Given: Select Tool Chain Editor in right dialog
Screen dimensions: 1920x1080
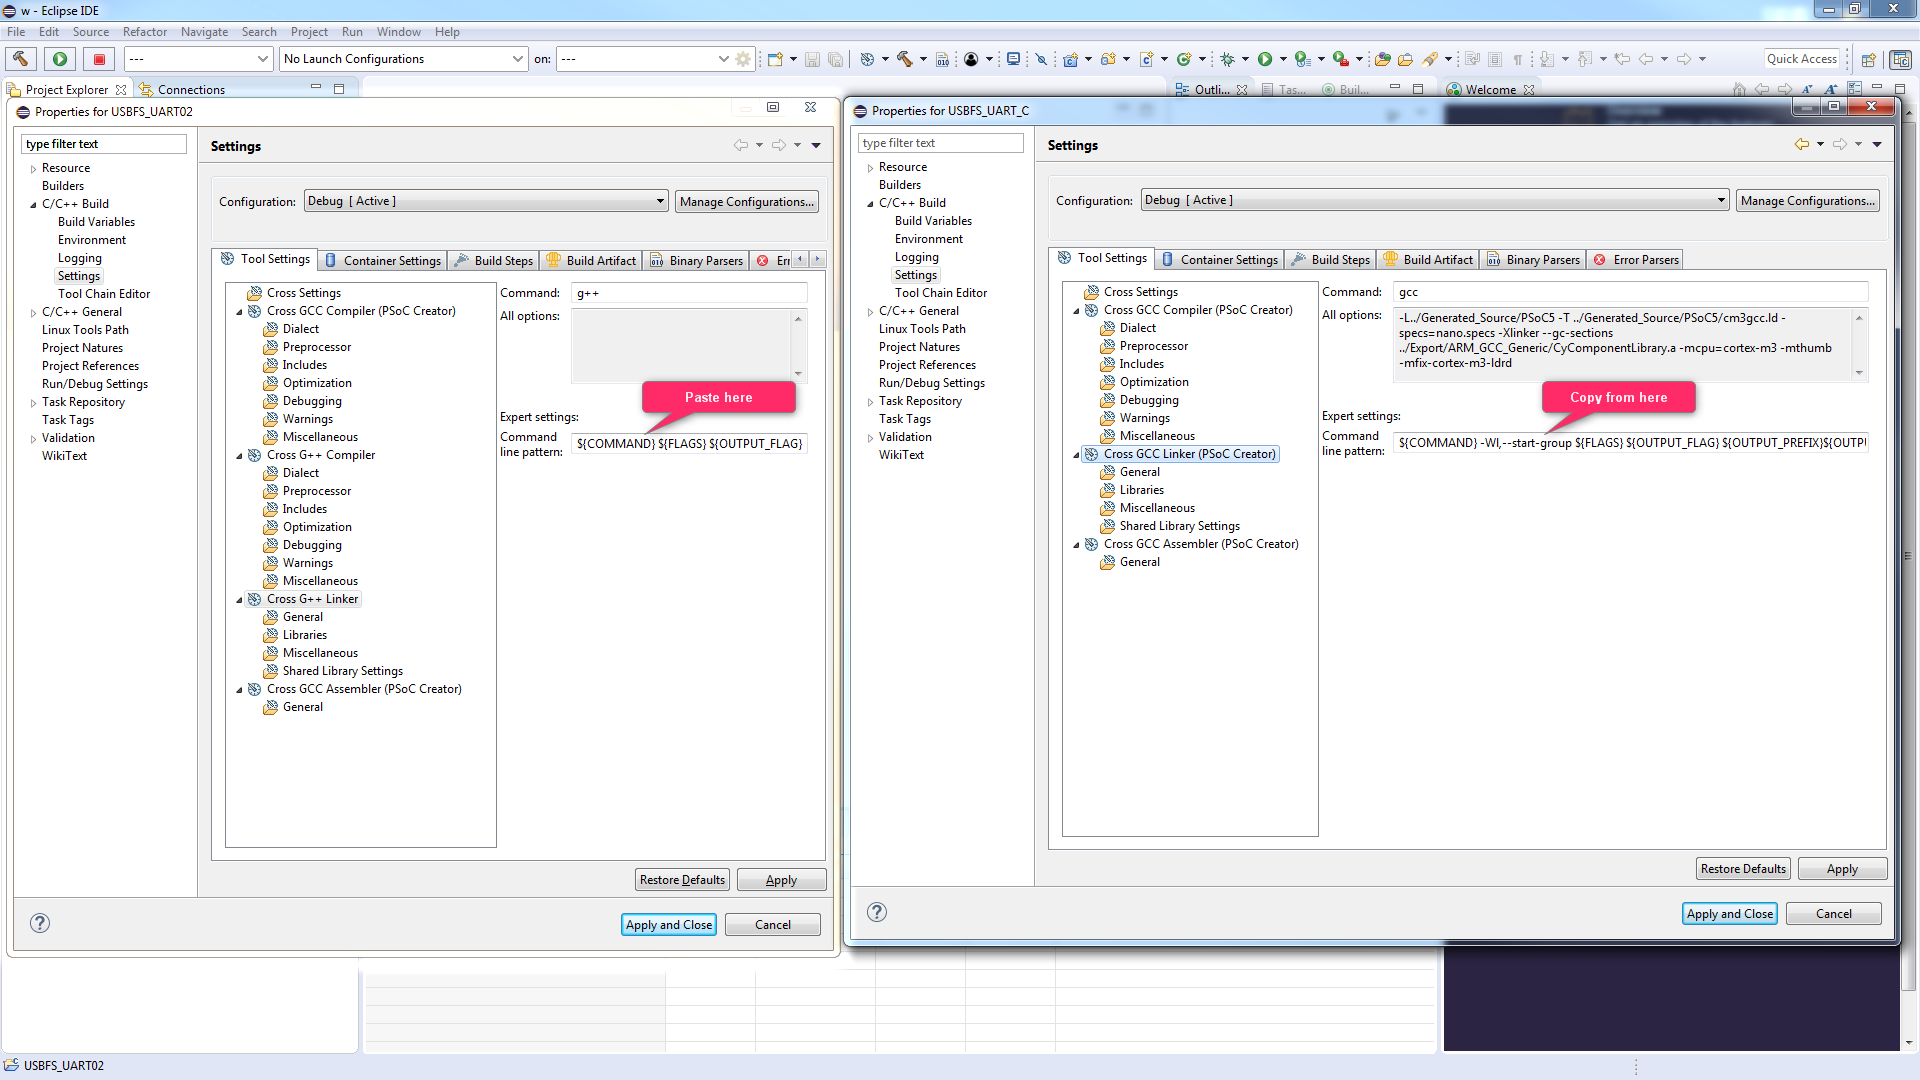Looking at the screenshot, I should point(940,293).
